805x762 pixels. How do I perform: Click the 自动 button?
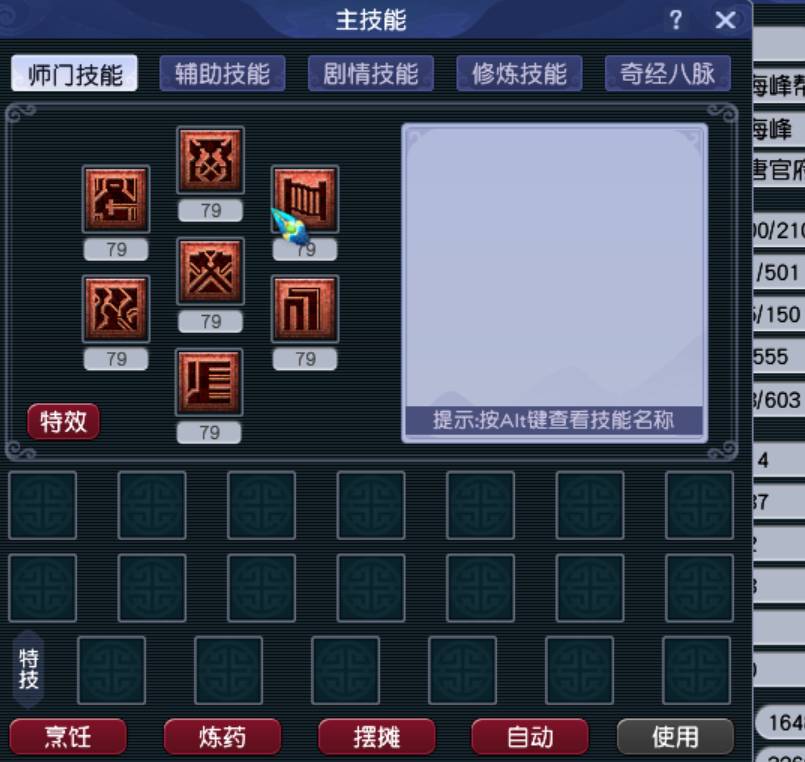(x=530, y=737)
